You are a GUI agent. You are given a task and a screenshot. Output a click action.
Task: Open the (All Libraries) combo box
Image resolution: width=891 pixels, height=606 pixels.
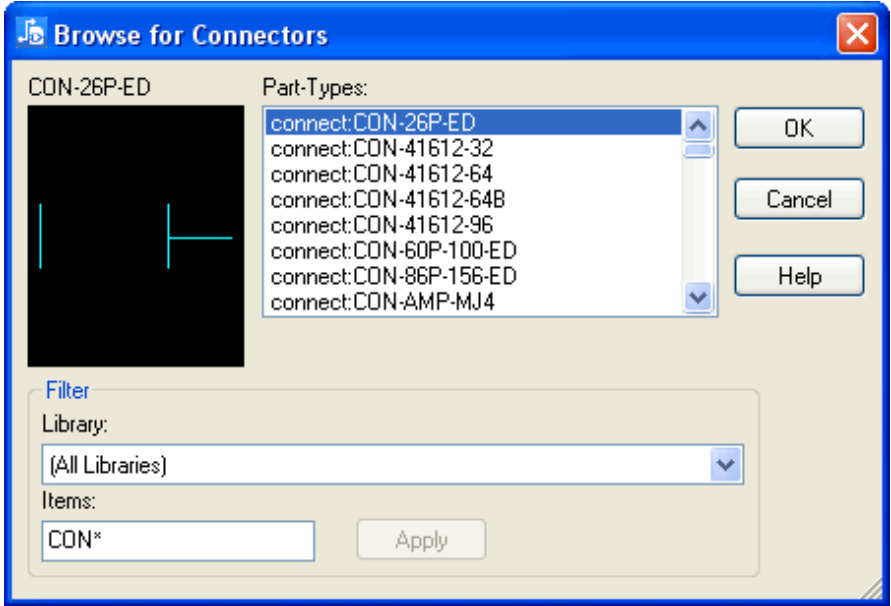tap(378, 465)
